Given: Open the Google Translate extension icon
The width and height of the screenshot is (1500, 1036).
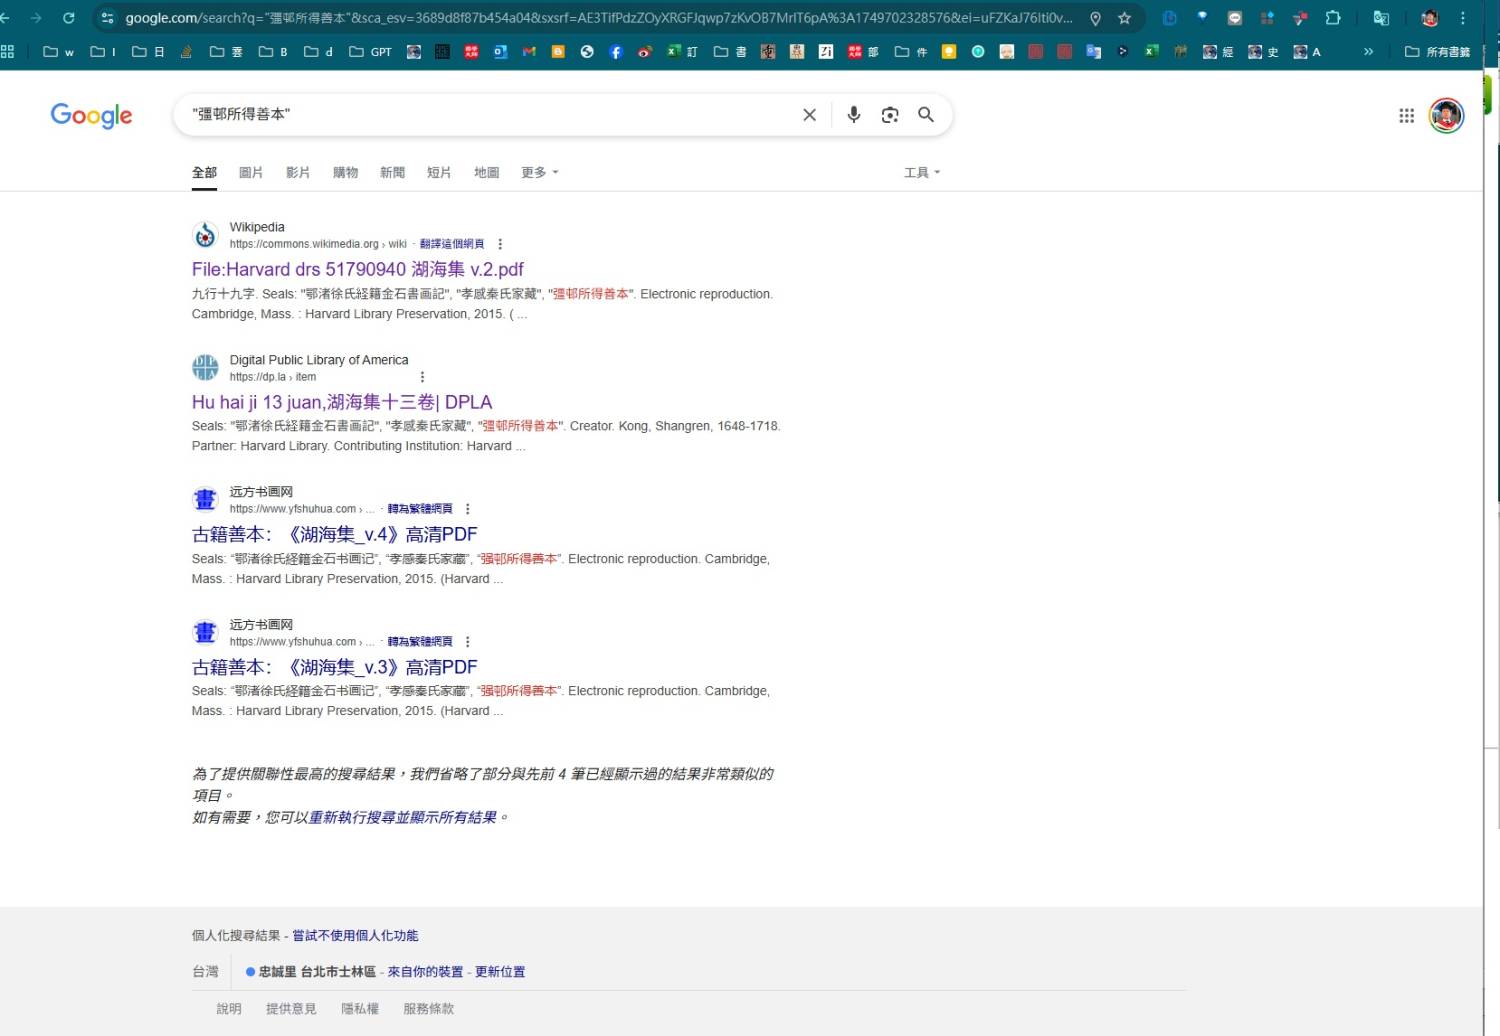Looking at the screenshot, I should [1381, 18].
